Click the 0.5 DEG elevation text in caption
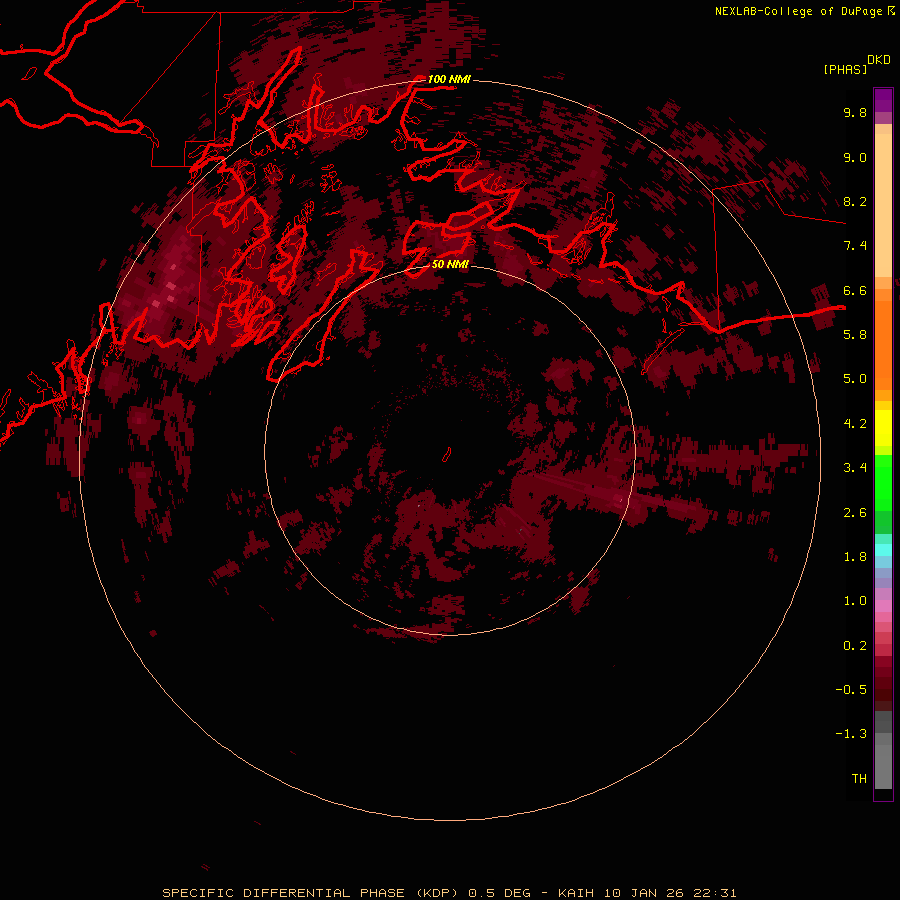900x900 pixels. tap(499, 893)
